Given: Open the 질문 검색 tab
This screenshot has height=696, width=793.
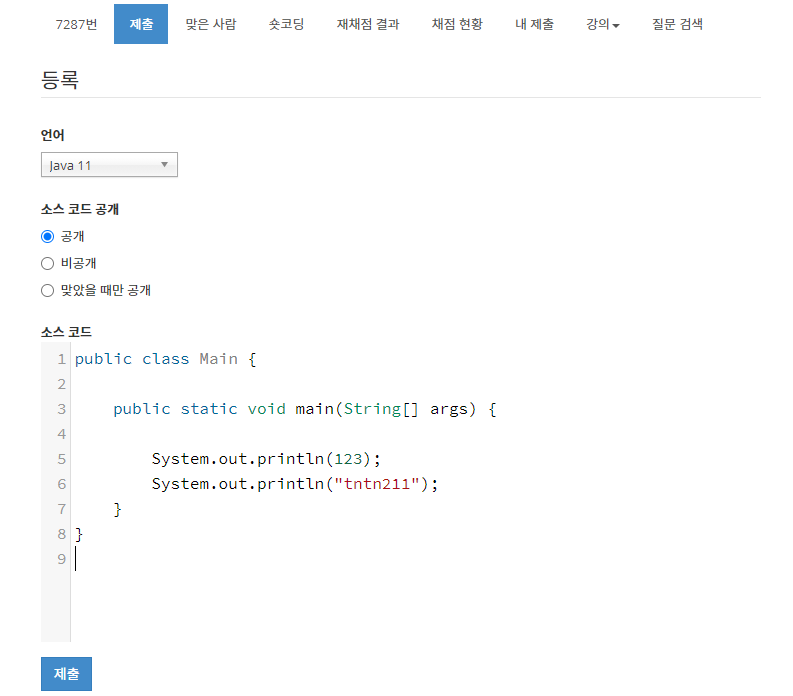Looking at the screenshot, I should pos(677,24).
